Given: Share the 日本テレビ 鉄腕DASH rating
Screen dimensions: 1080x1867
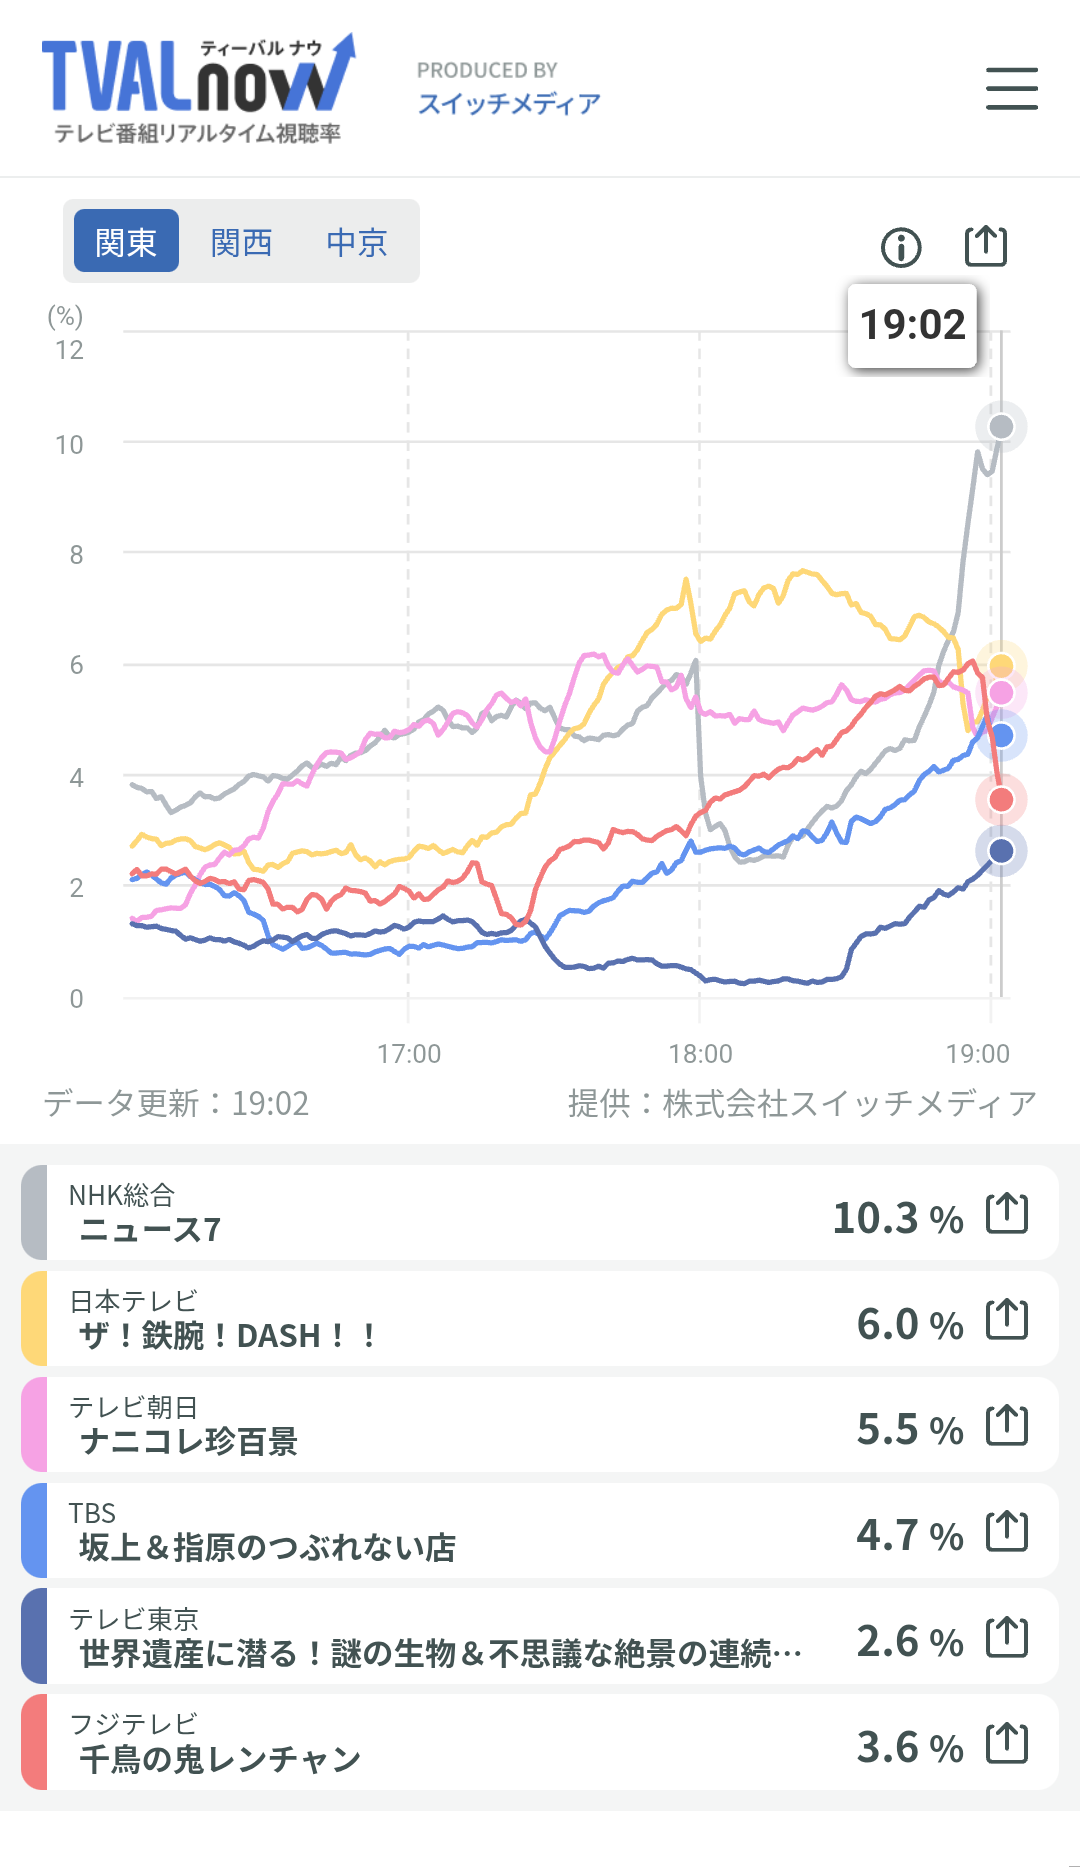Looking at the screenshot, I should pyautogui.click(x=1007, y=1319).
